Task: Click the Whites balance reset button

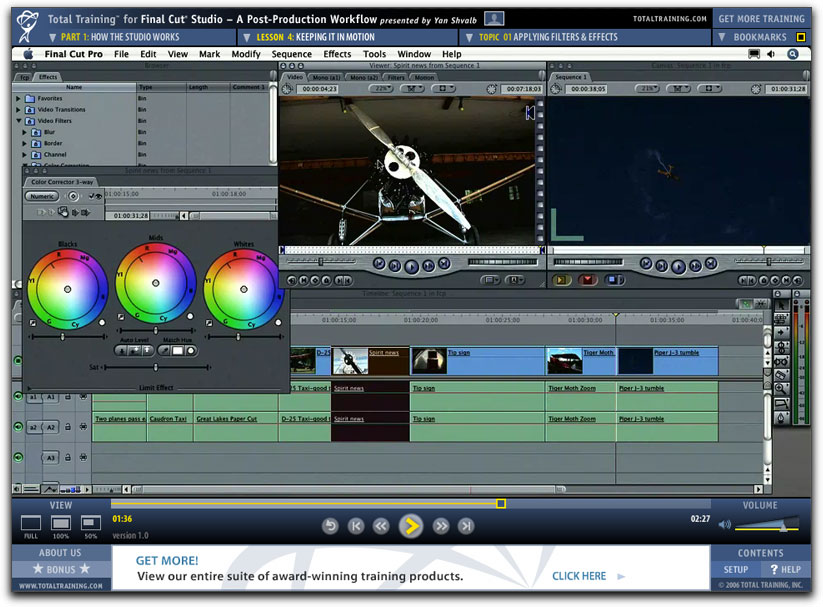Action: click(x=277, y=323)
